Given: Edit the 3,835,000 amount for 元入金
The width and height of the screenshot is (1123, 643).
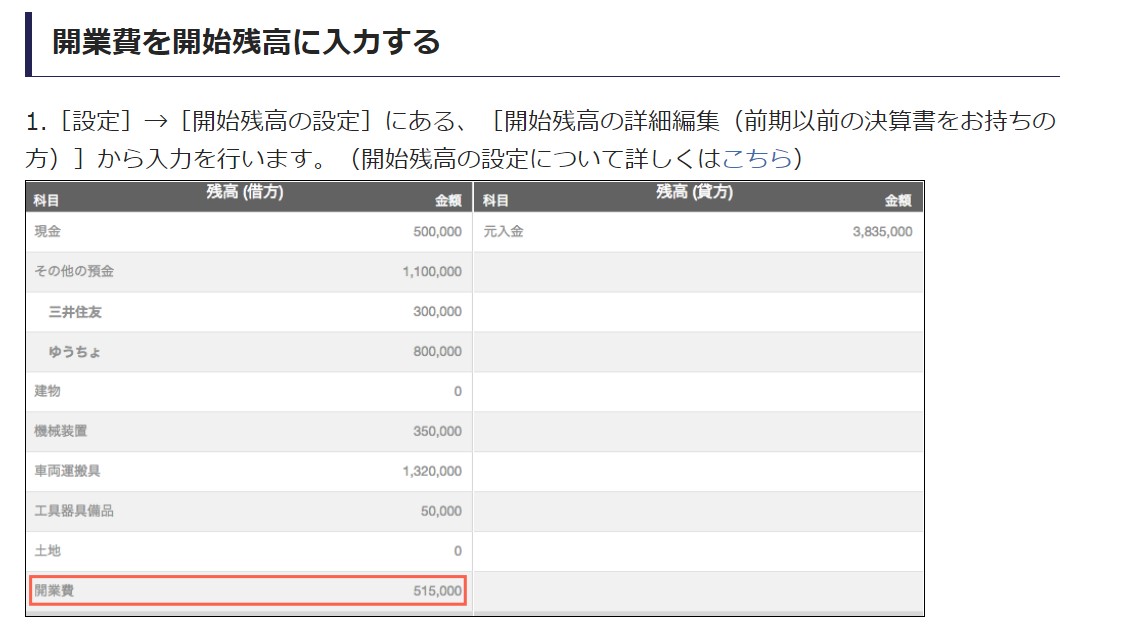Looking at the screenshot, I should tap(882, 231).
